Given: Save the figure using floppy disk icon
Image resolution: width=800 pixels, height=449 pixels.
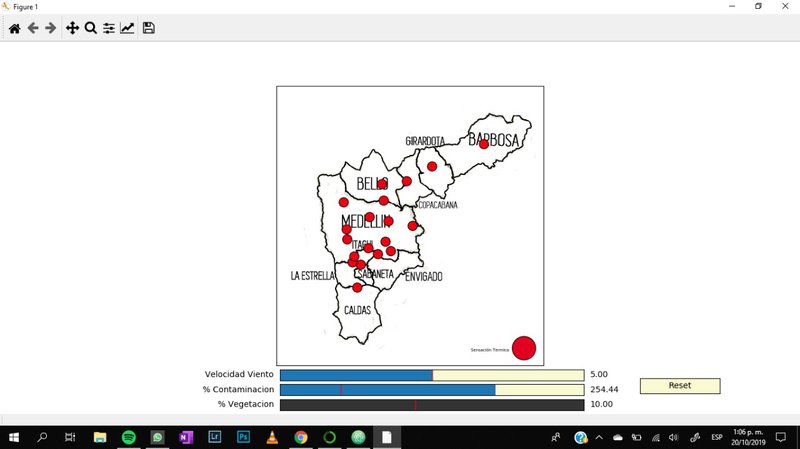Looking at the screenshot, I should click(148, 29).
